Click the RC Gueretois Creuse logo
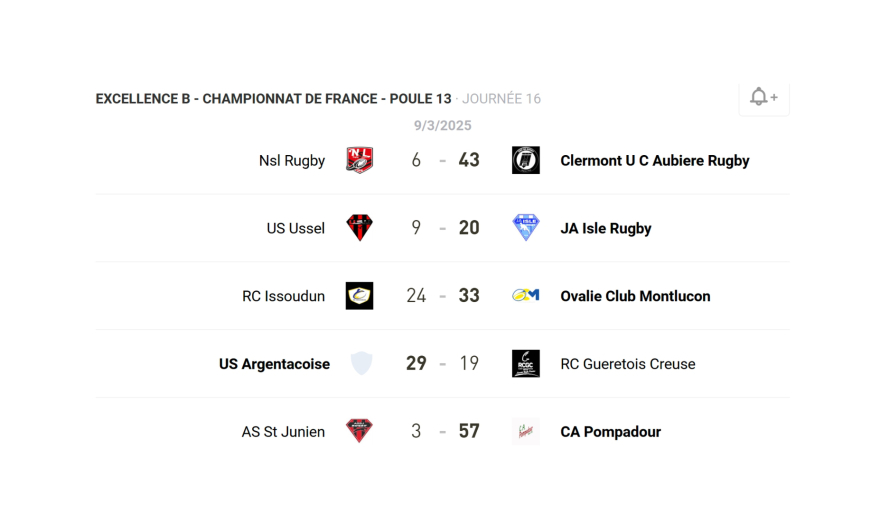 tap(526, 364)
